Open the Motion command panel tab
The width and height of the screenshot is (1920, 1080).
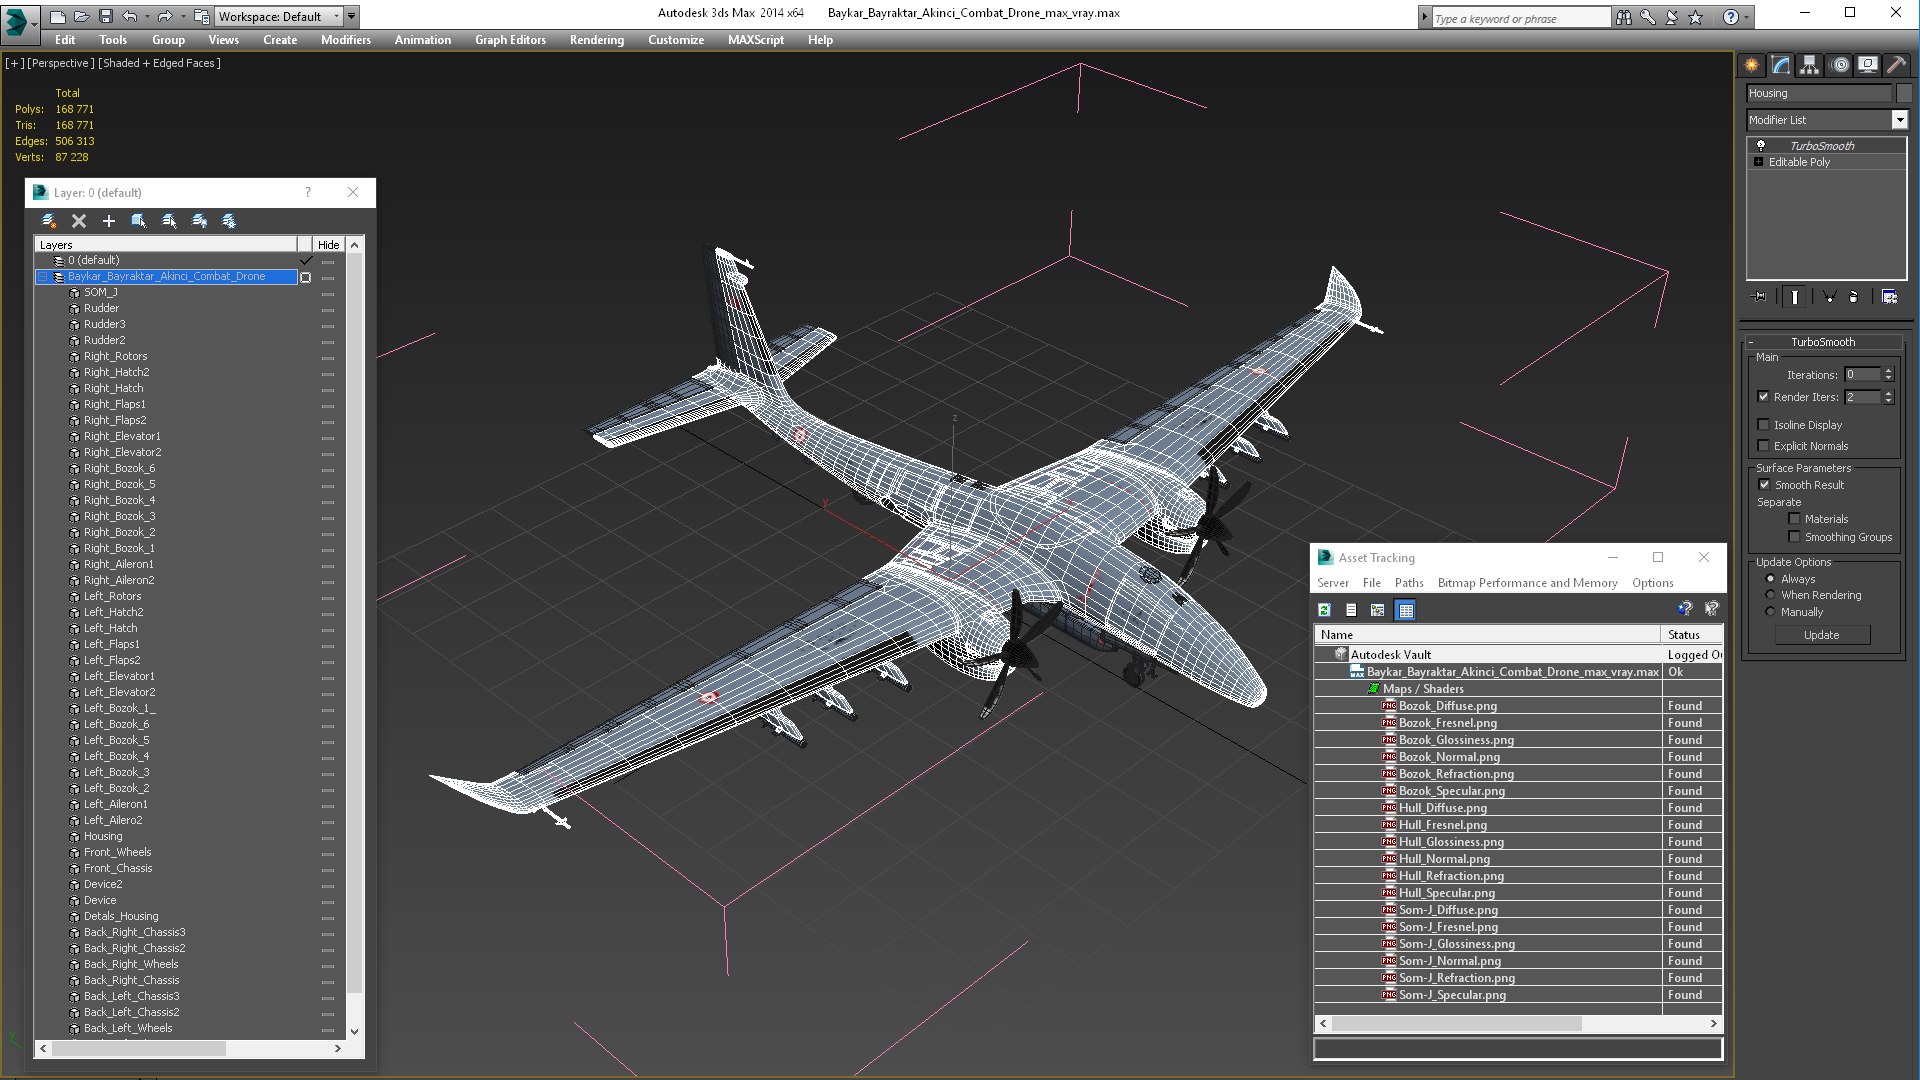[x=1839, y=65]
